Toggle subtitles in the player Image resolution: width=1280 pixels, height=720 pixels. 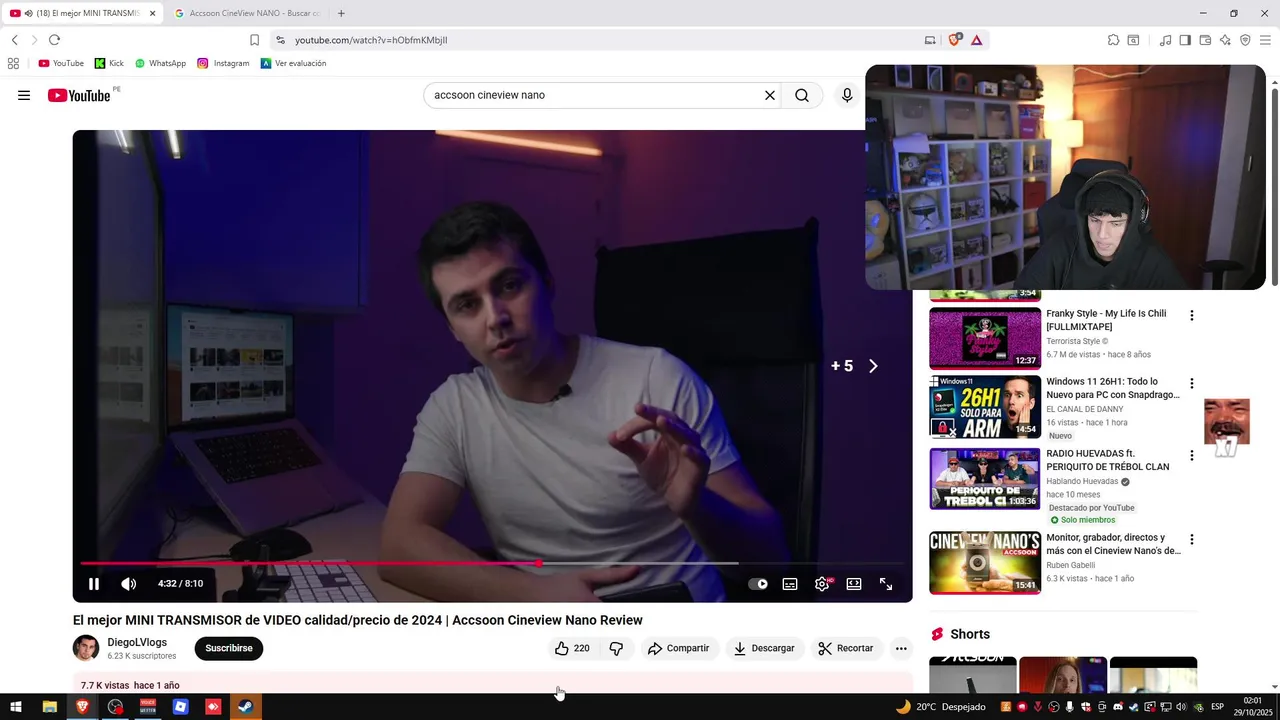(790, 584)
